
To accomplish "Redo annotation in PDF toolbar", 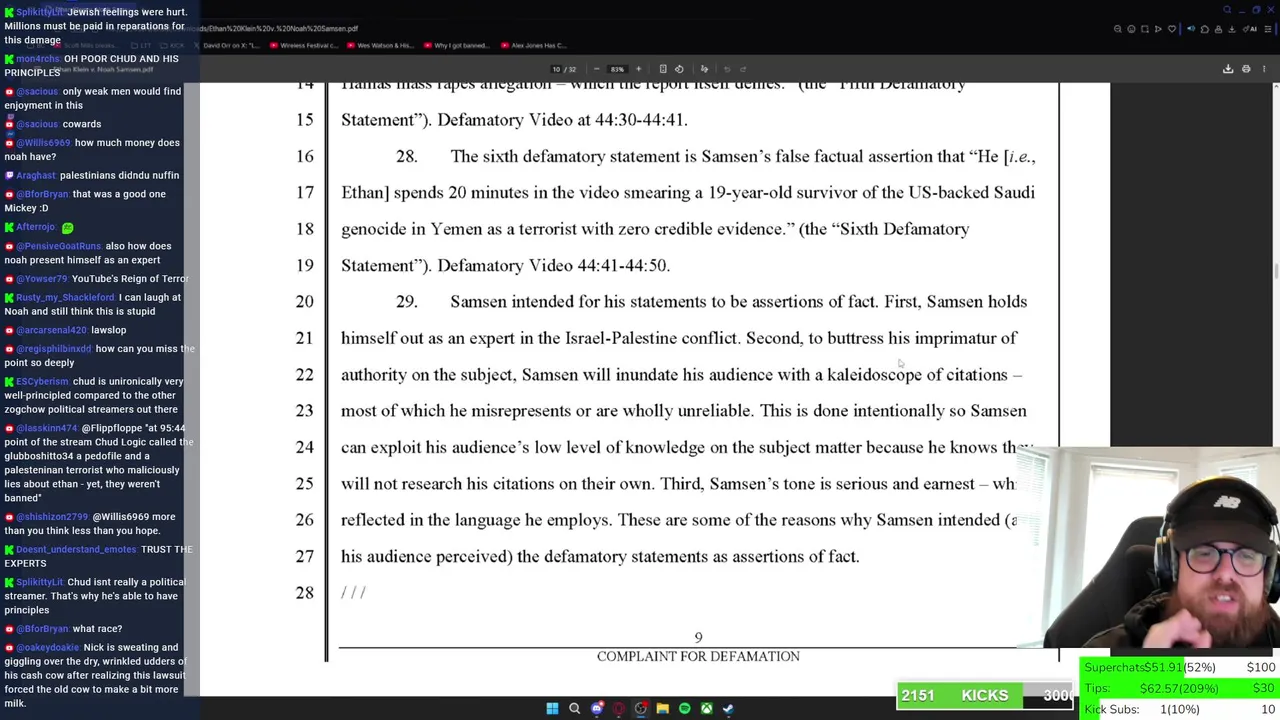I will point(743,69).
